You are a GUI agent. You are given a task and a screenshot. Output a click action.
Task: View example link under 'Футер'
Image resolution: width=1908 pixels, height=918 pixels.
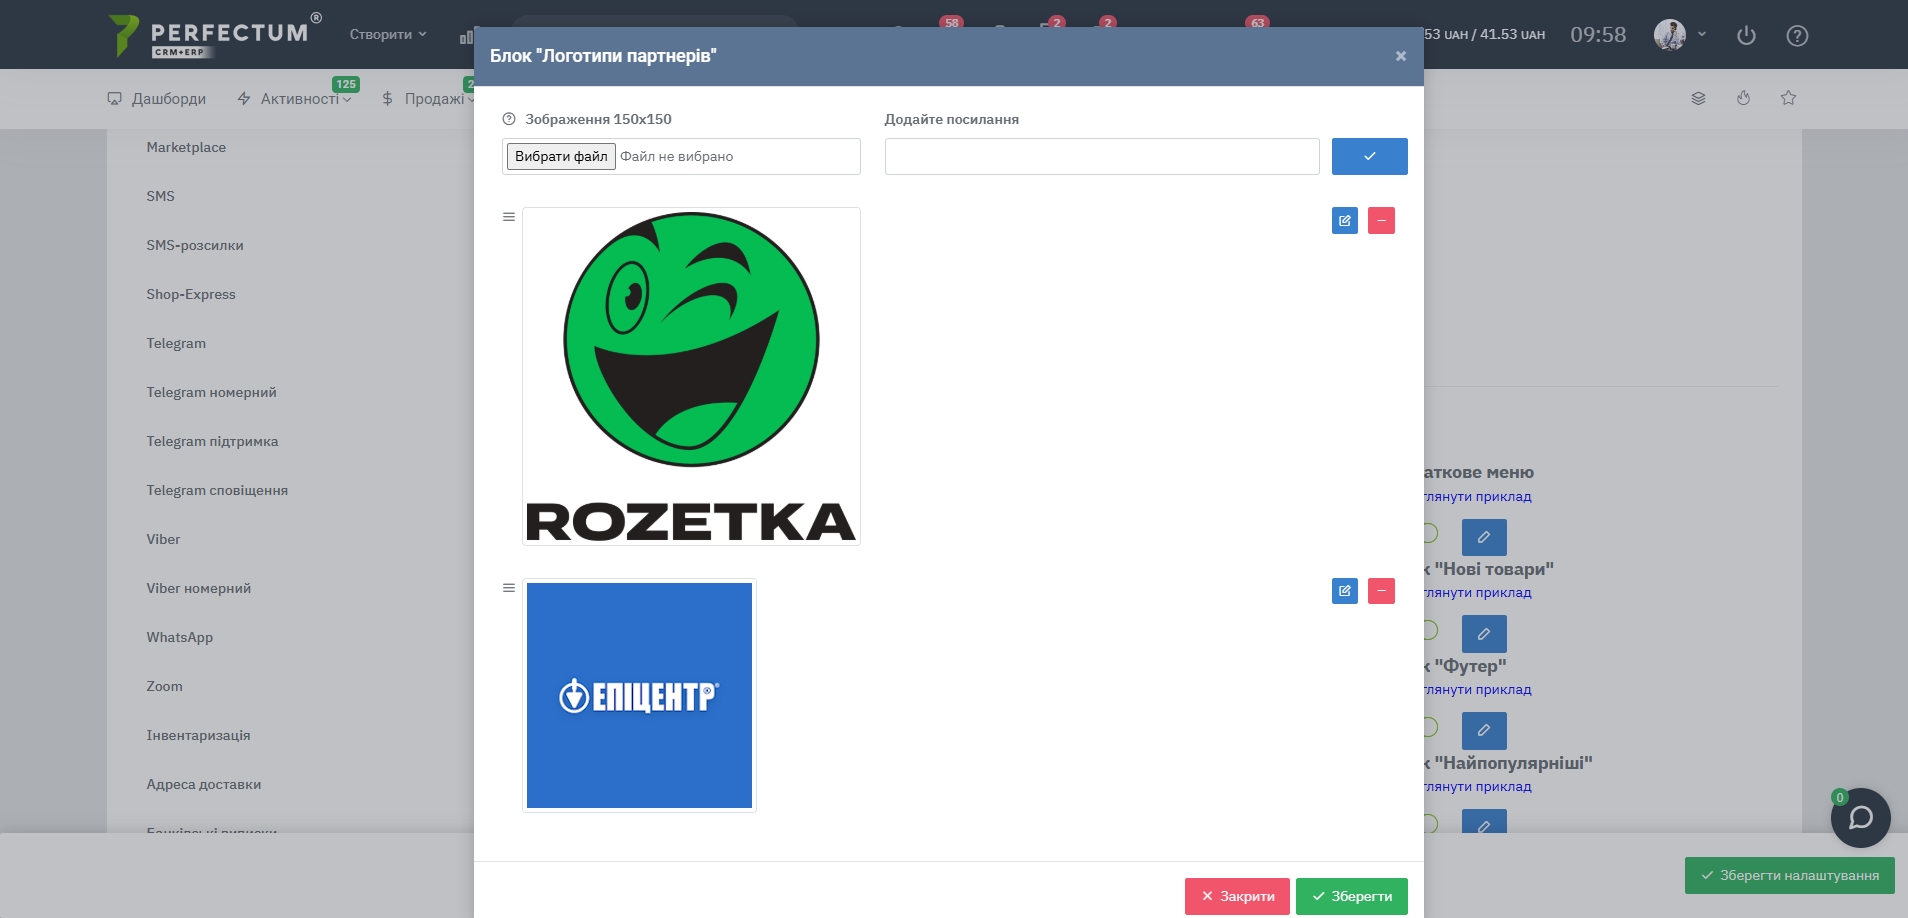point(1478,690)
